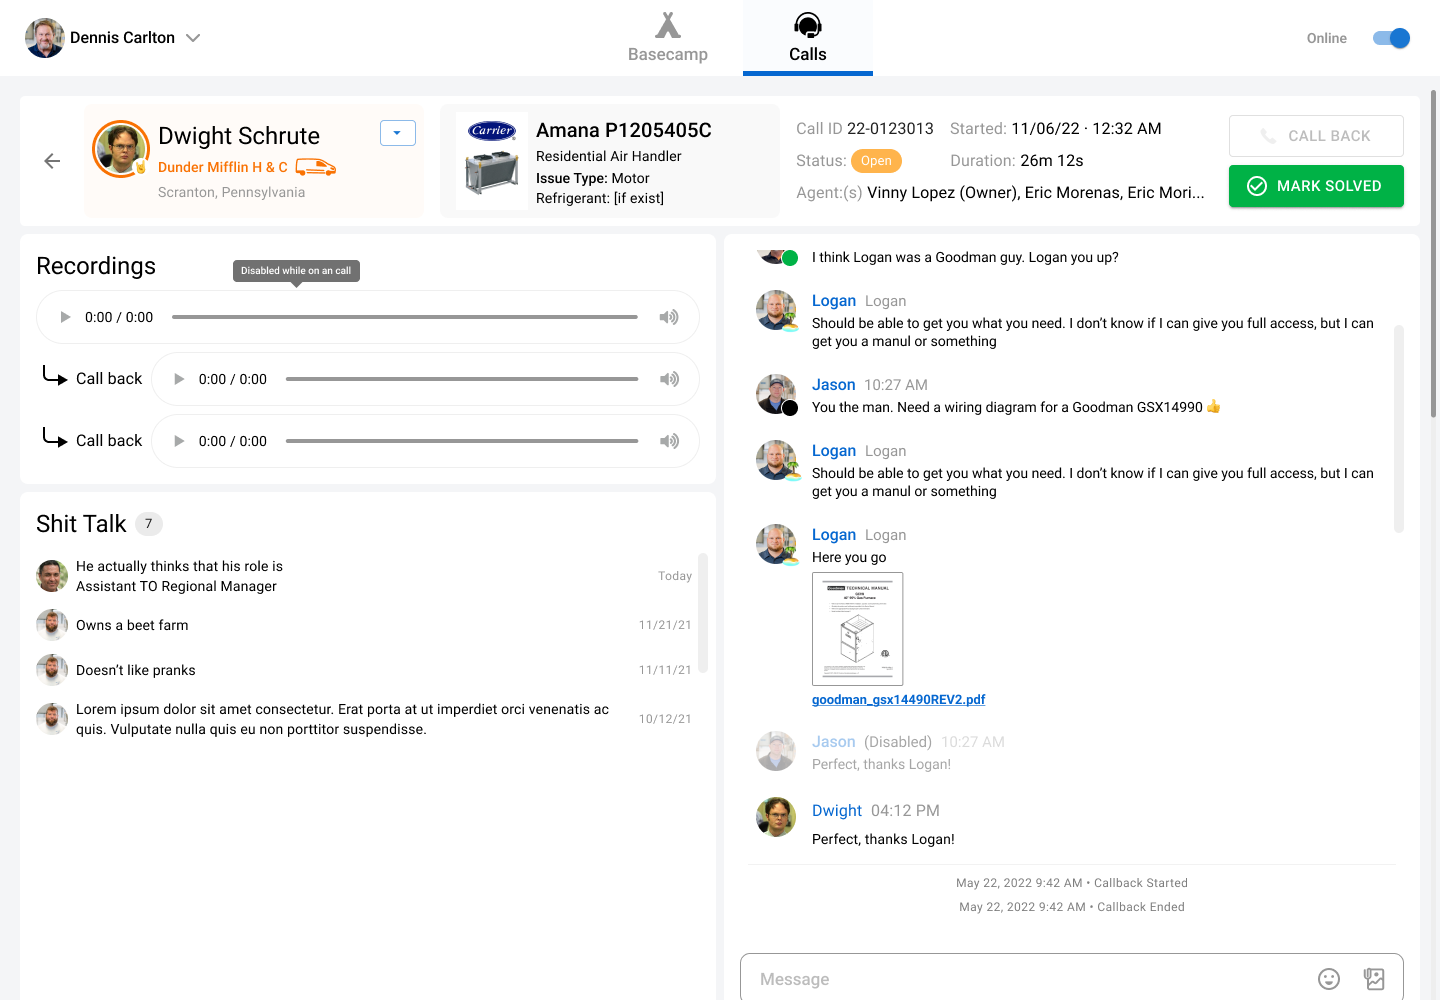Image resolution: width=1440 pixels, height=1000 pixels.
Task: Play the first recording
Action: (x=66, y=317)
